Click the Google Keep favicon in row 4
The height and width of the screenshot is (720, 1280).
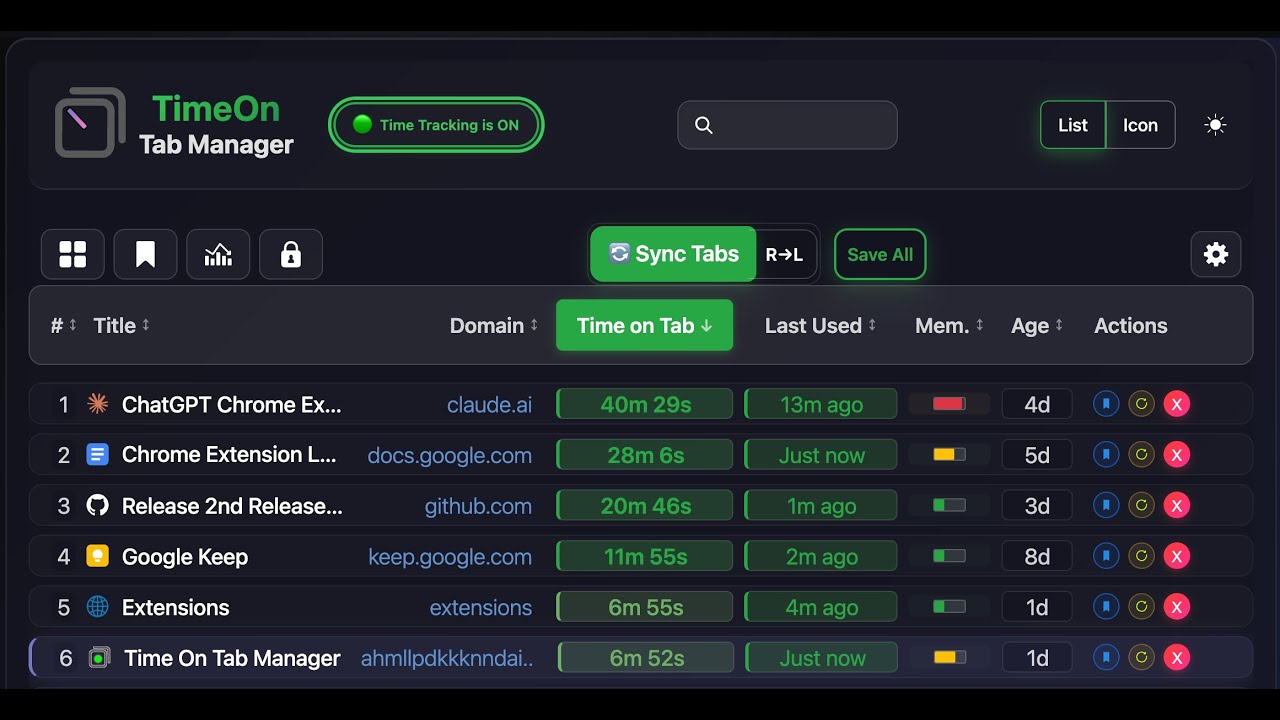click(x=97, y=556)
